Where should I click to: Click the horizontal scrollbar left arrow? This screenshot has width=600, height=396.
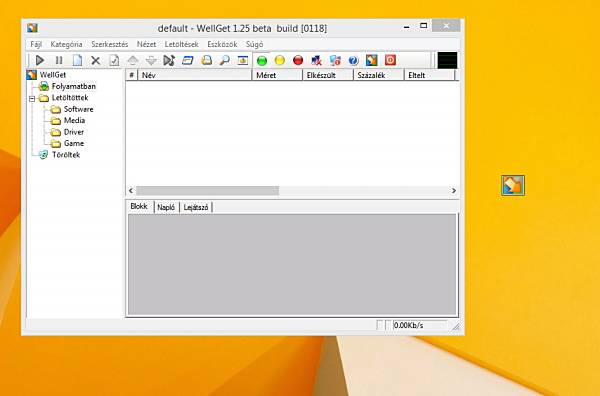[x=131, y=191]
